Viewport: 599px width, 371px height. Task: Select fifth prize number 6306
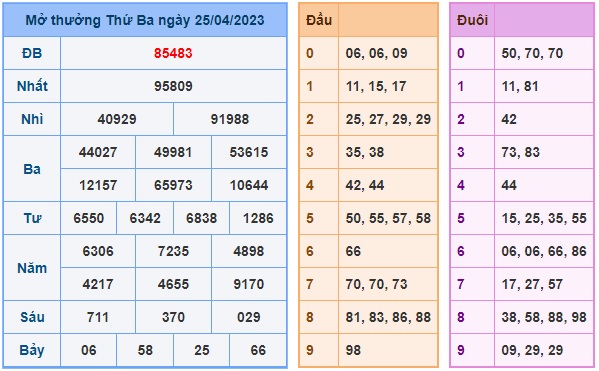[98, 251]
